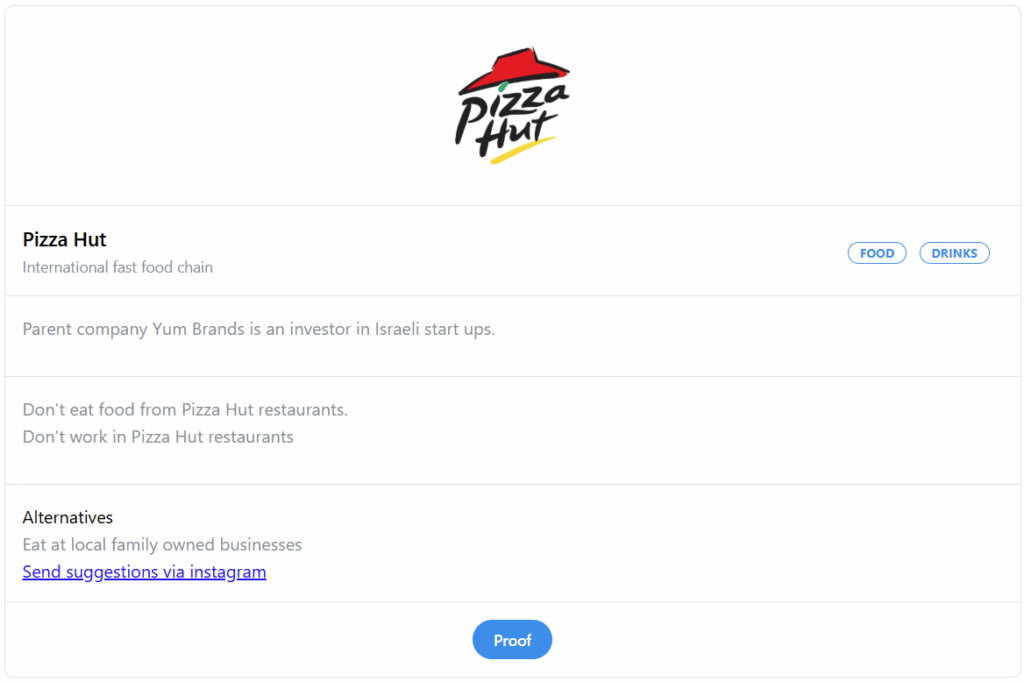Click the bold Pizza Hut title
This screenshot has width=1024, height=682.
(64, 240)
